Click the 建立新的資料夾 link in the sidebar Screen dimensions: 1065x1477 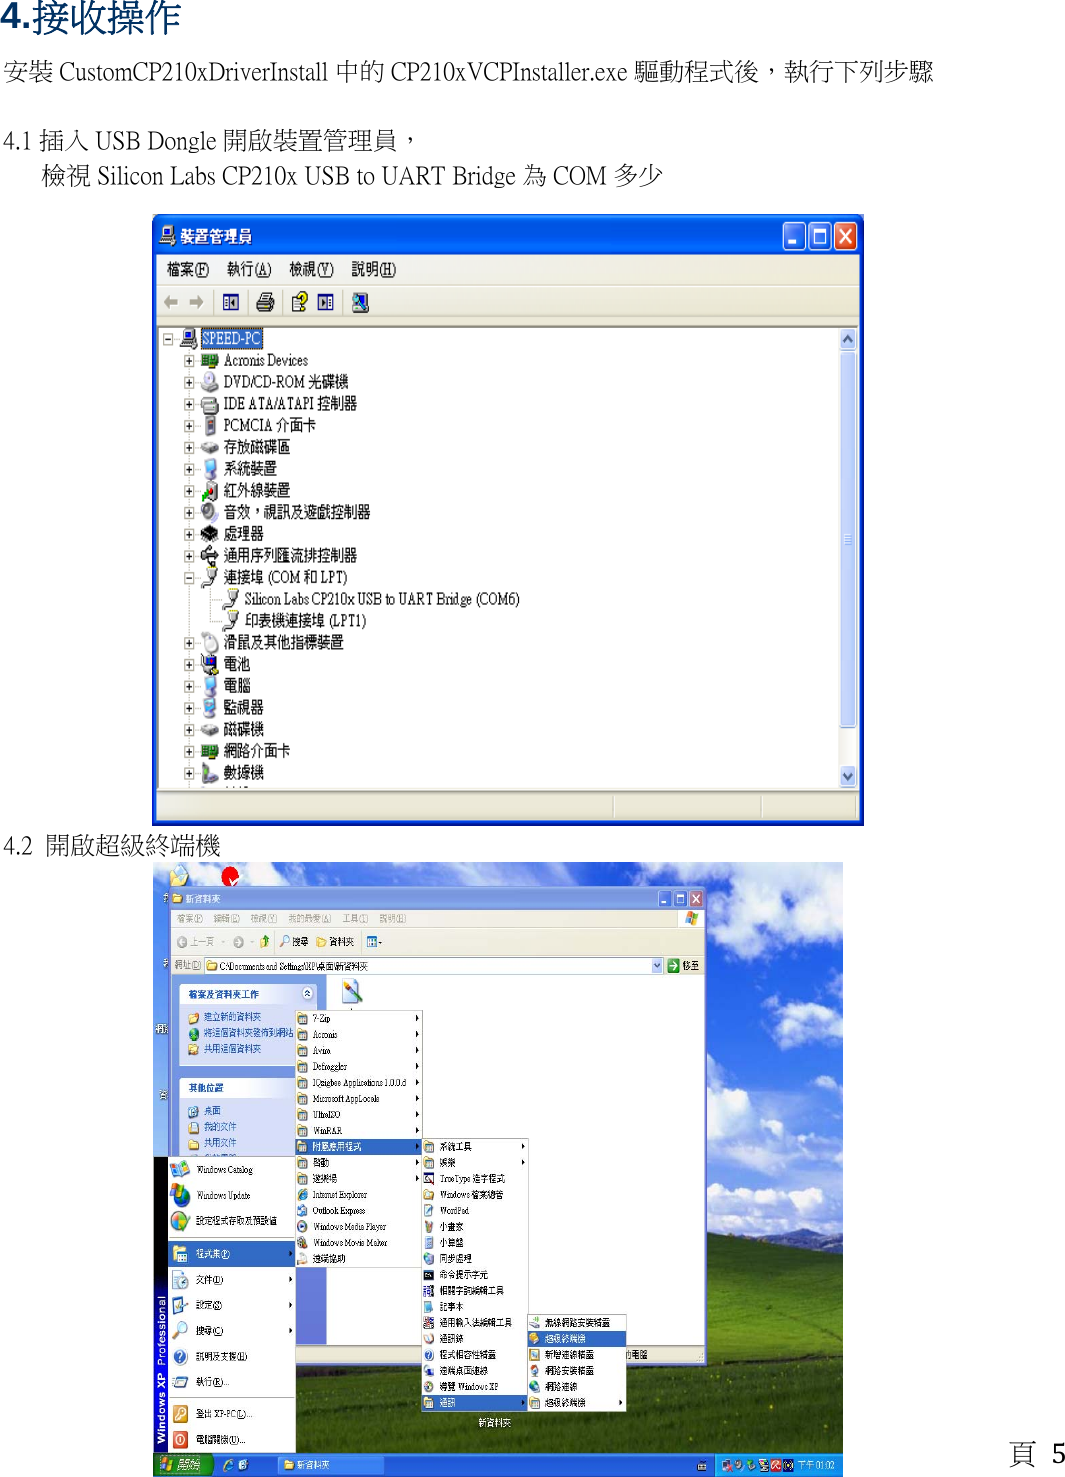234,1016
